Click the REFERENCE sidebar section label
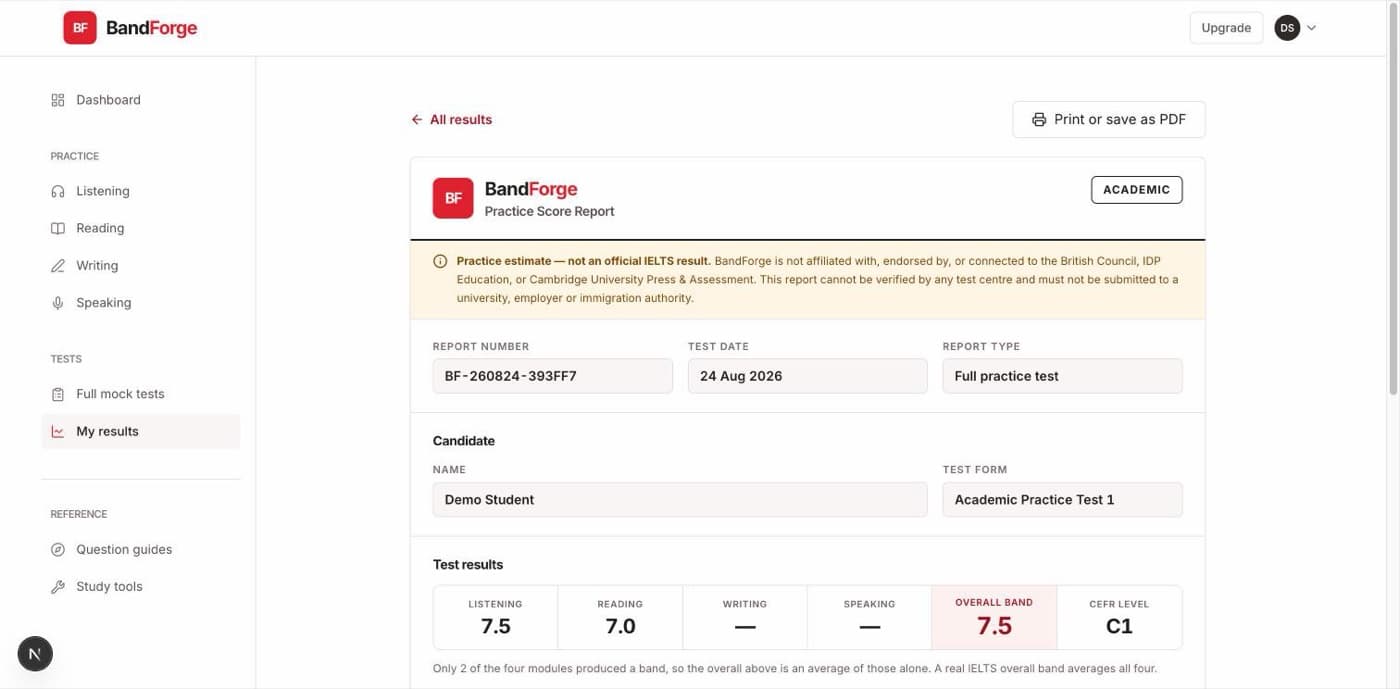 (x=79, y=514)
